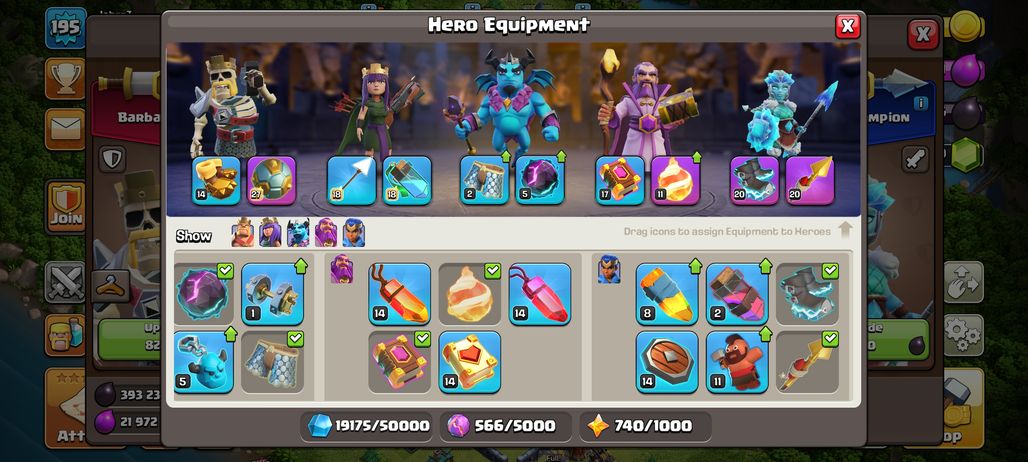Select the Giant Gauntlet equipment level 27
The image size is (1028, 462).
click(x=271, y=180)
